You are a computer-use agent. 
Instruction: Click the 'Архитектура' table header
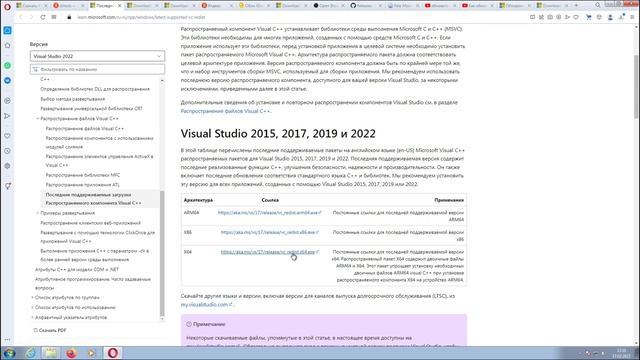tap(198, 200)
